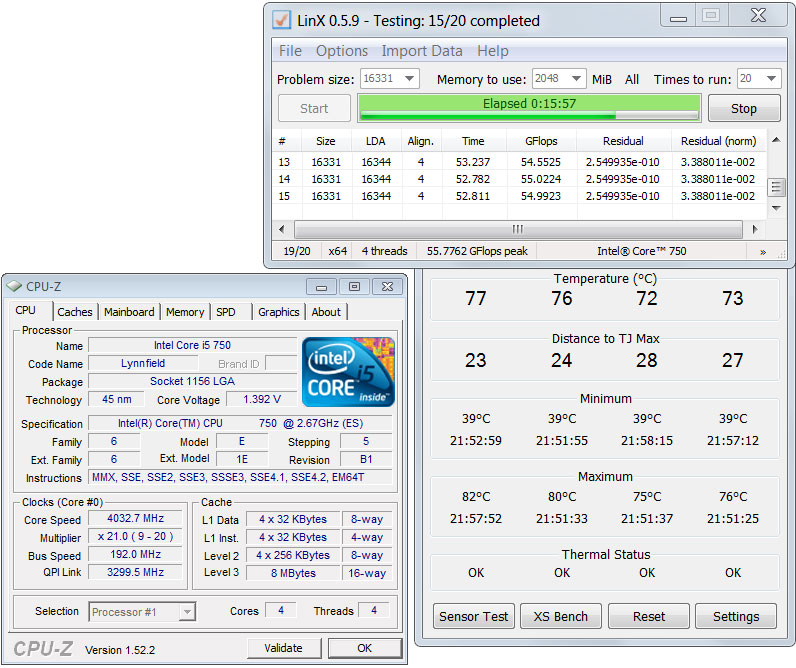Click the LinX application icon in title bar

281,20
